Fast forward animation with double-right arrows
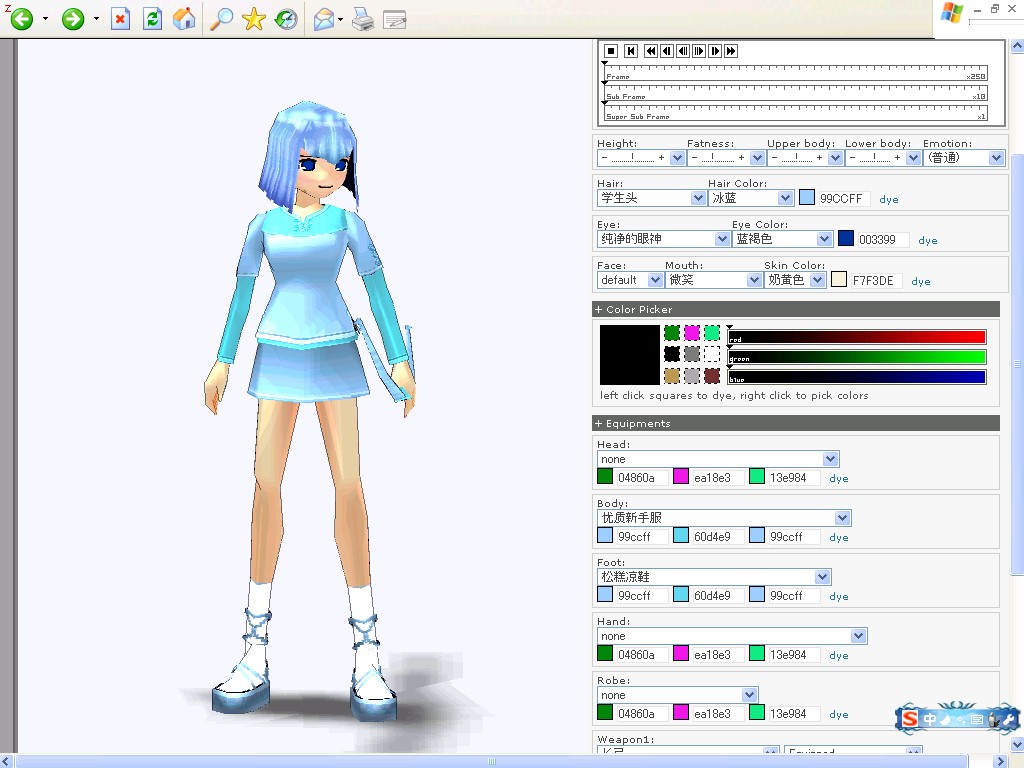The height and width of the screenshot is (768, 1024). pyautogui.click(x=731, y=51)
